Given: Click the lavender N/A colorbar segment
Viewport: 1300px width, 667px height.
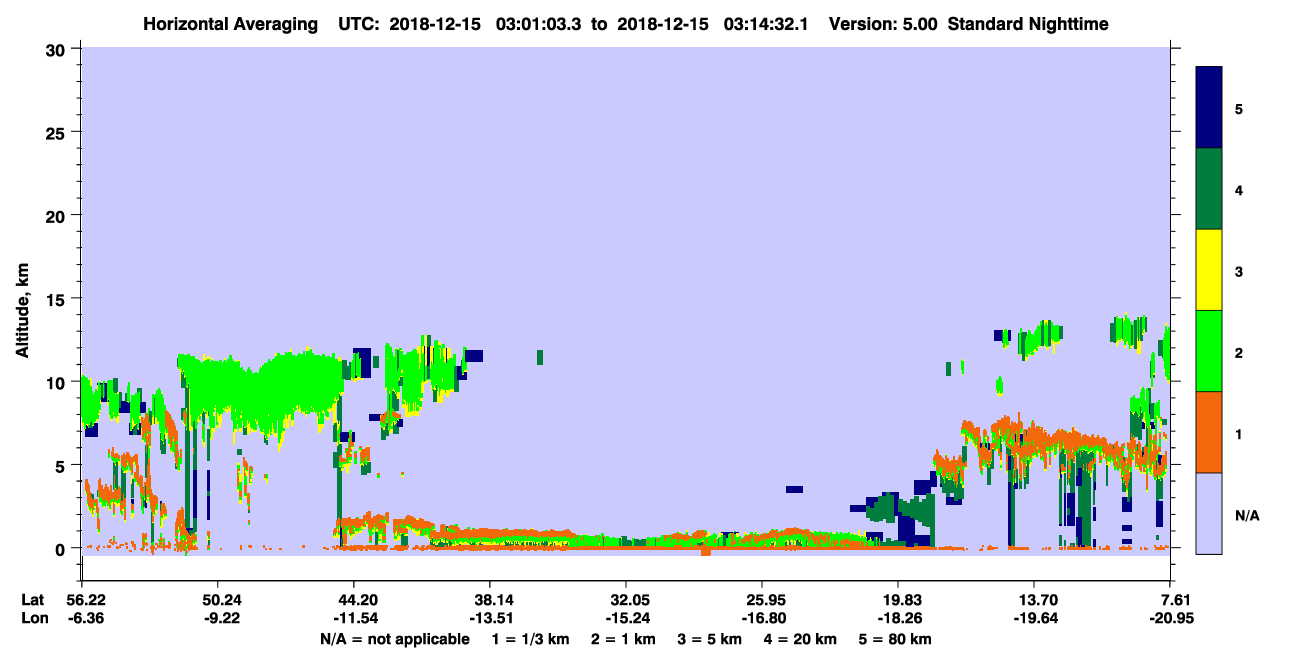Looking at the screenshot, I should [x=1209, y=513].
